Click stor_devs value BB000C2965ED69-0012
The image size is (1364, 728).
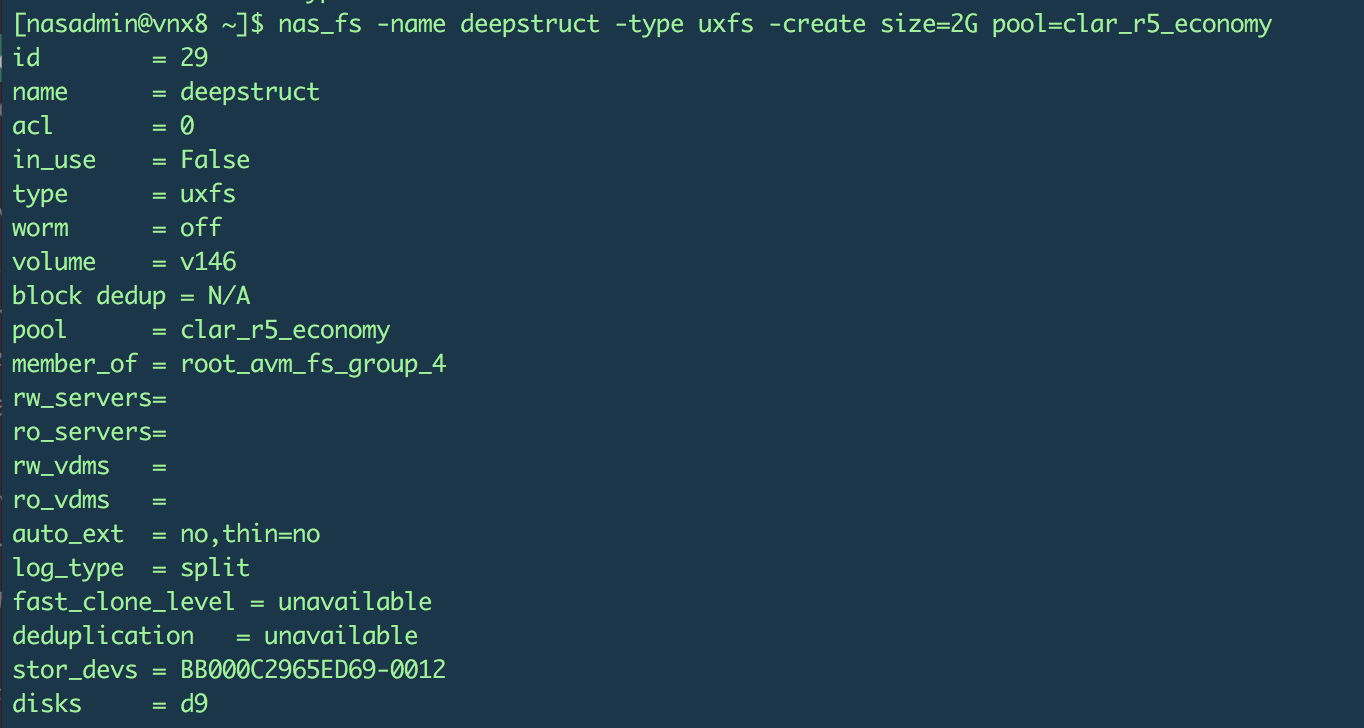point(312,669)
